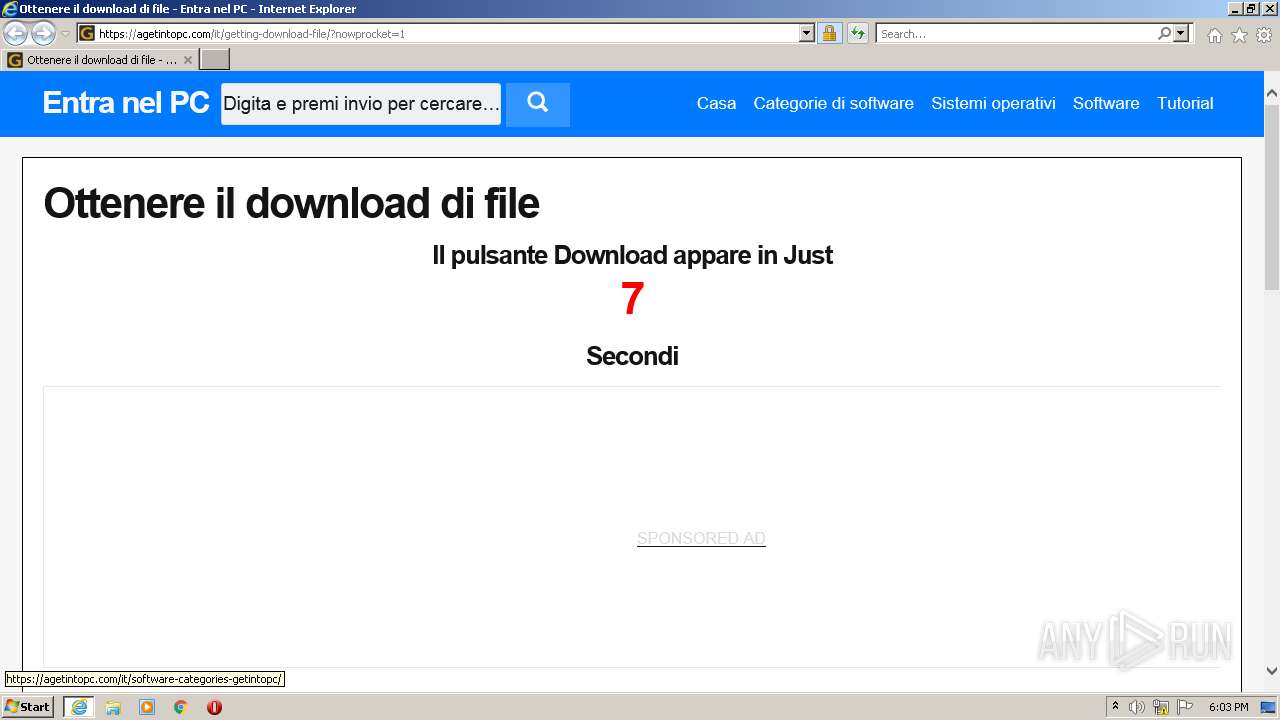Click the Internet Explorer title bar icon
This screenshot has height=720, width=1280.
click(10, 9)
